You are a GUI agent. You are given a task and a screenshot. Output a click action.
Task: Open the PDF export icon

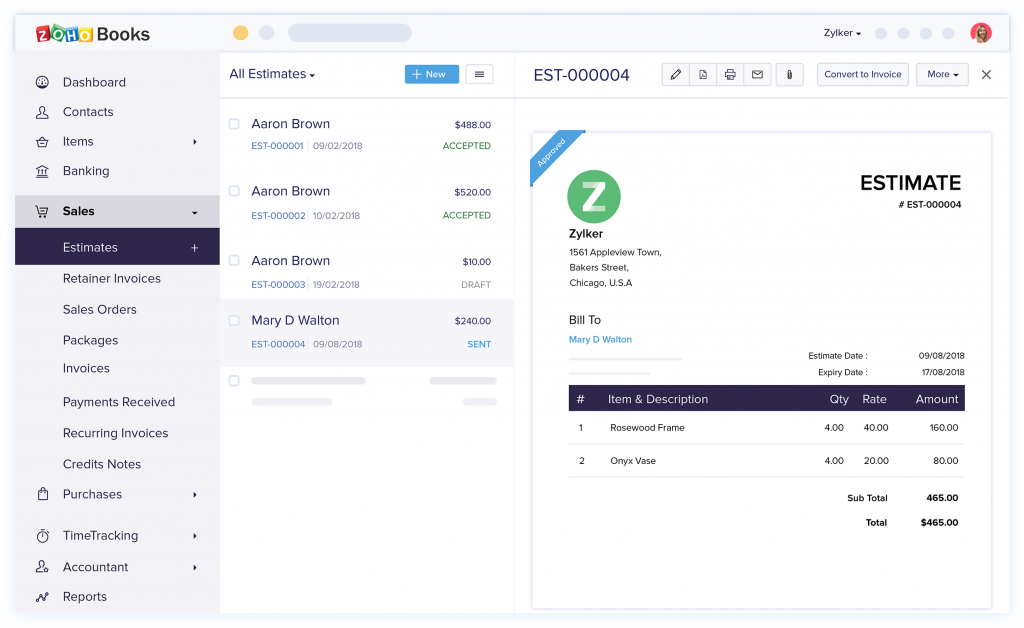pos(702,74)
